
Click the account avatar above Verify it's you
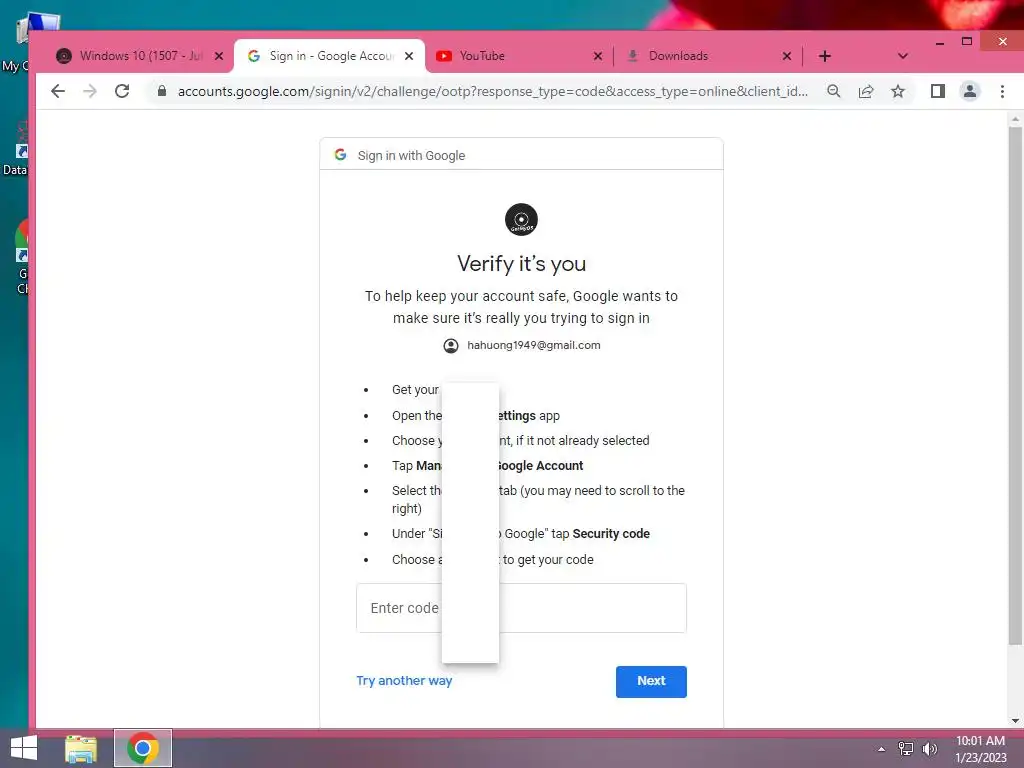pyautogui.click(x=521, y=219)
